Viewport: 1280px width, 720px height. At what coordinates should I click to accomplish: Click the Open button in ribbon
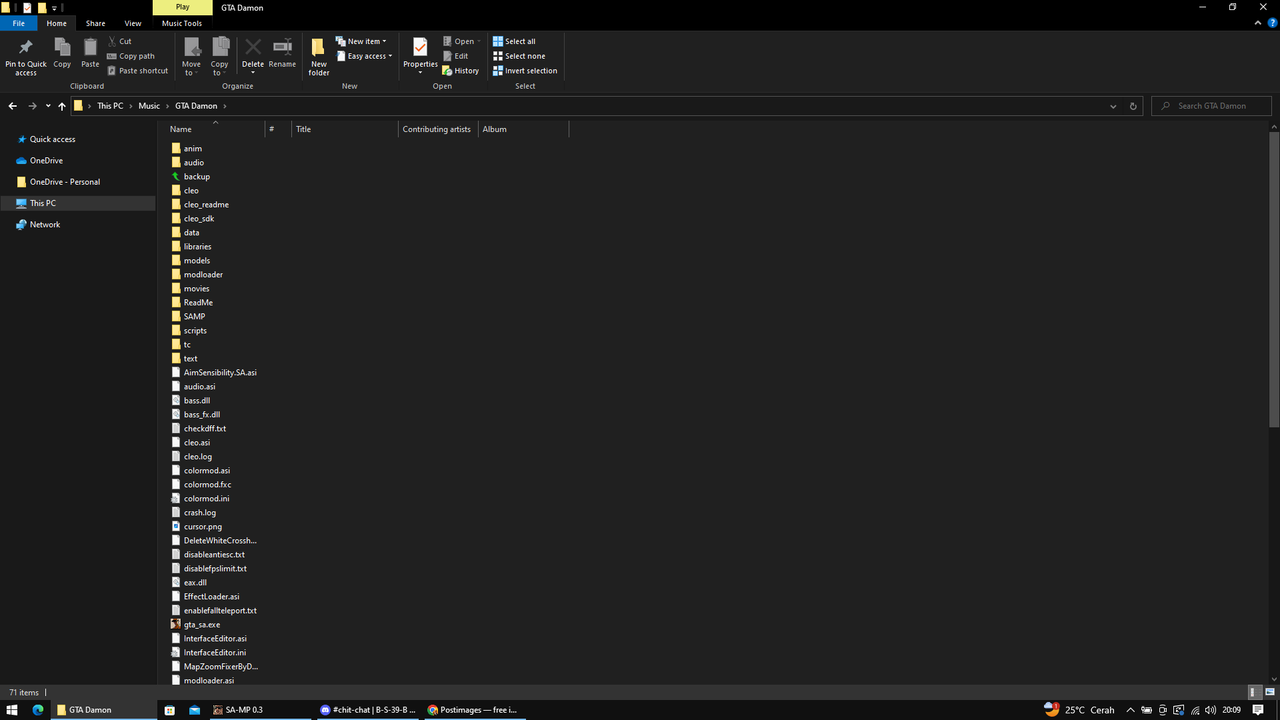[461, 41]
